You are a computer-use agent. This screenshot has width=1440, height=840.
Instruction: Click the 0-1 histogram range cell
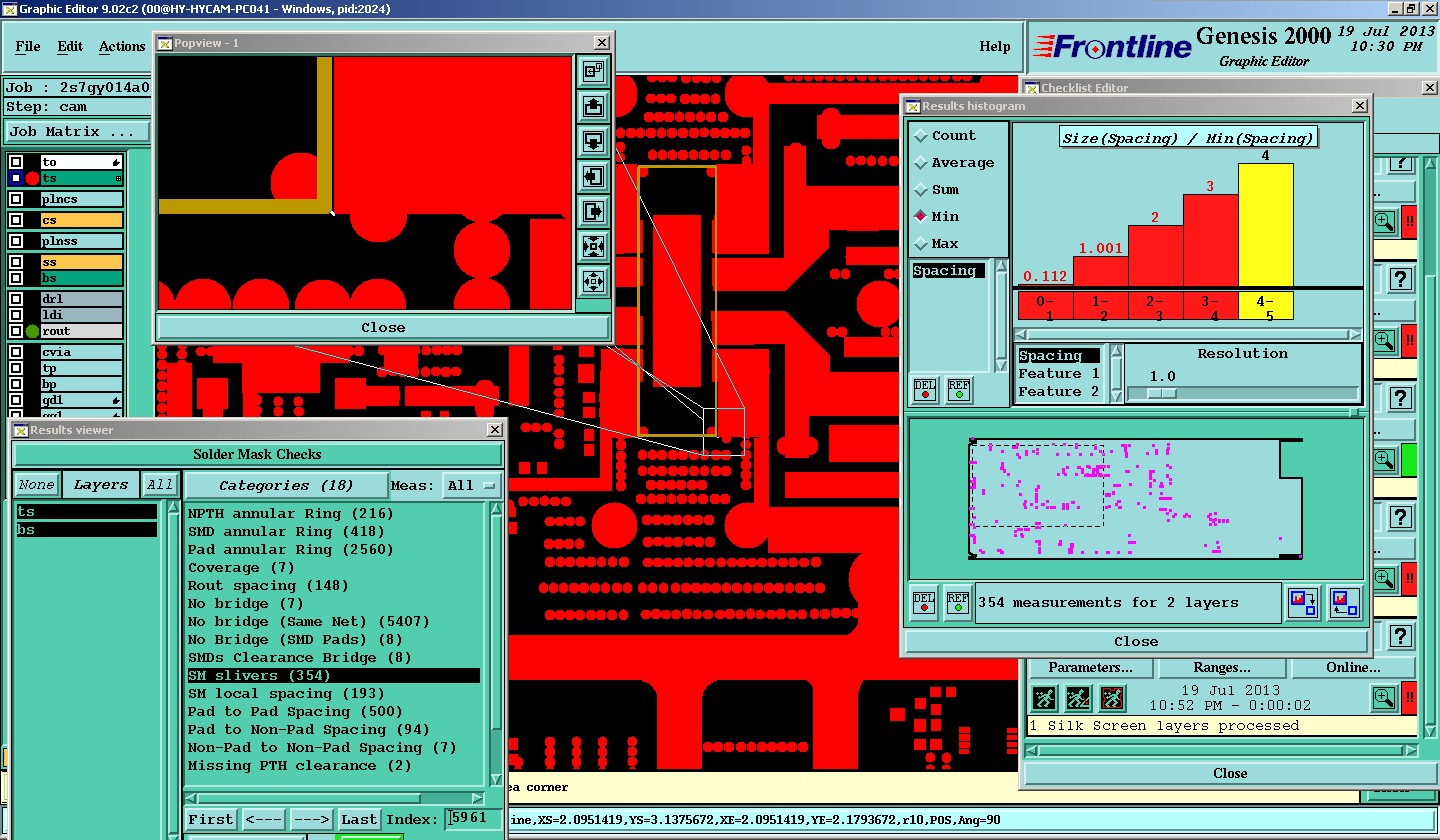[x=1046, y=306]
